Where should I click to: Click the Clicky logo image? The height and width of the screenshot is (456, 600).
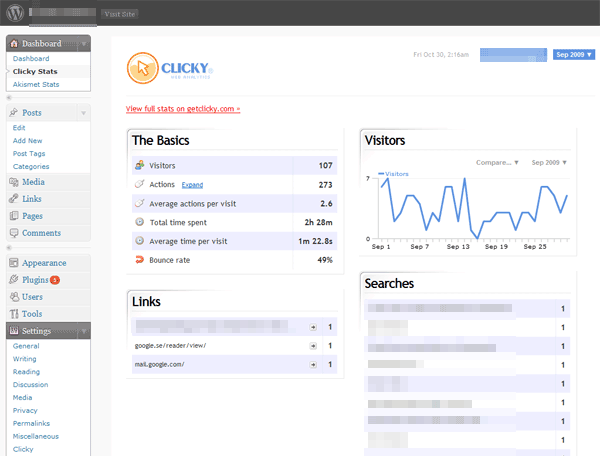(170, 68)
